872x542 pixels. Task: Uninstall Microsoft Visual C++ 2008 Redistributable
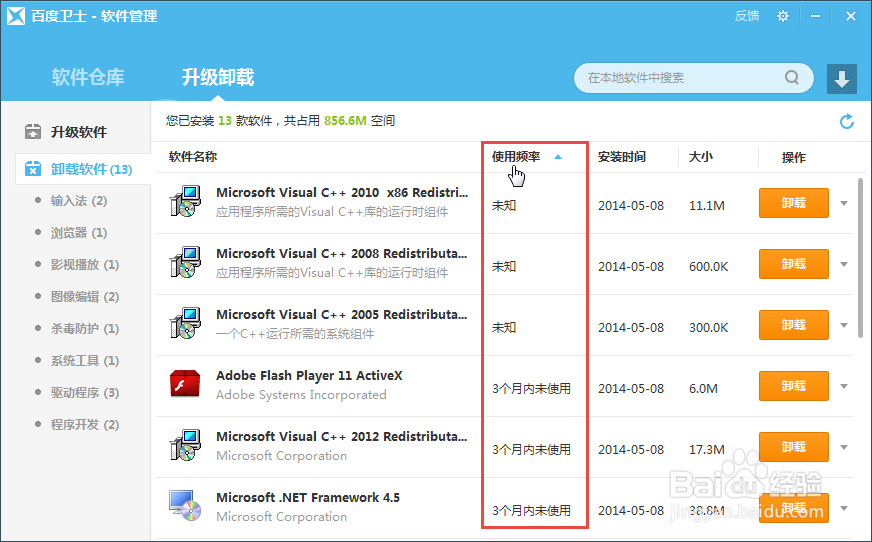794,264
